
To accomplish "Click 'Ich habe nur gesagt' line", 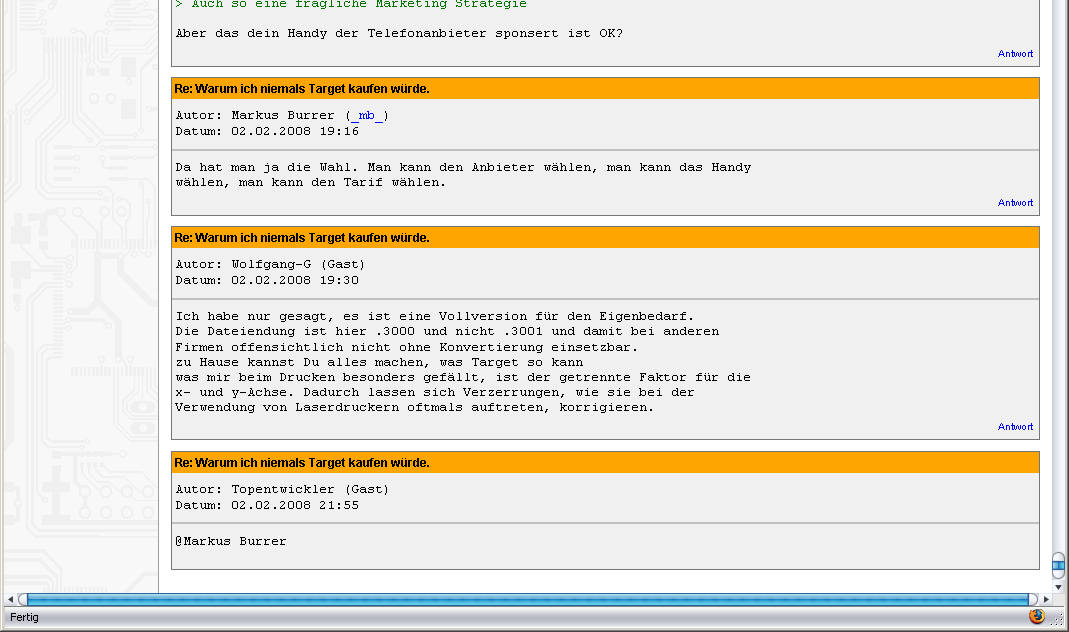I will tap(435, 316).
